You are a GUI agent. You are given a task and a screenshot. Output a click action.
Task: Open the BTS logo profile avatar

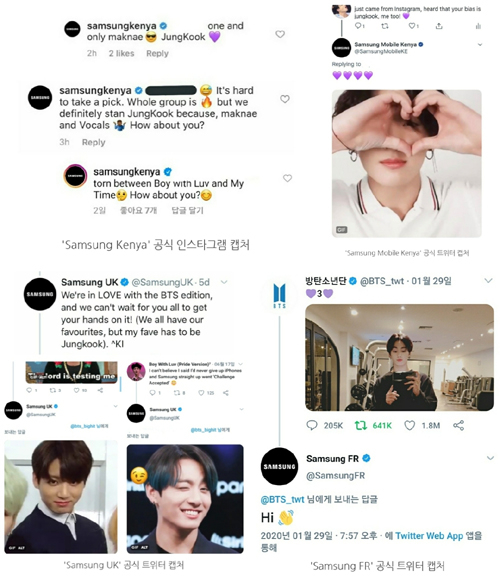pyautogui.click(x=280, y=295)
